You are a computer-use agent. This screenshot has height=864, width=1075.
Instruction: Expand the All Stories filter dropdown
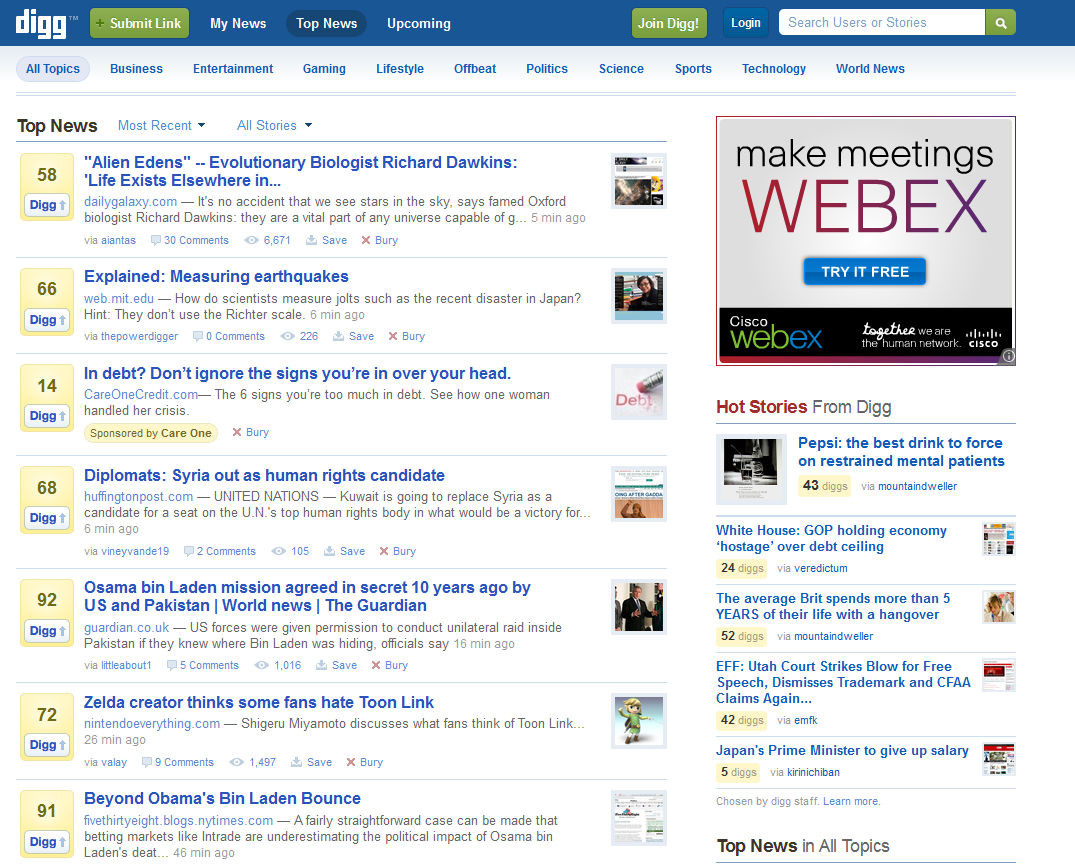tap(274, 125)
